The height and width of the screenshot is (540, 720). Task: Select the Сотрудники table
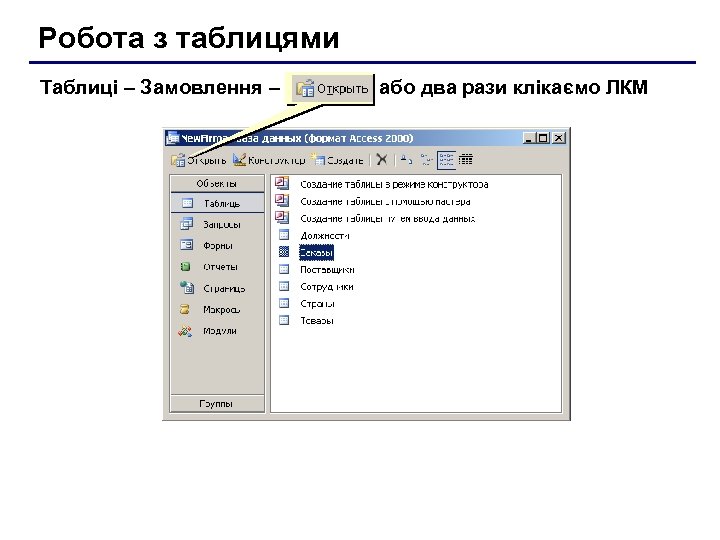316,287
